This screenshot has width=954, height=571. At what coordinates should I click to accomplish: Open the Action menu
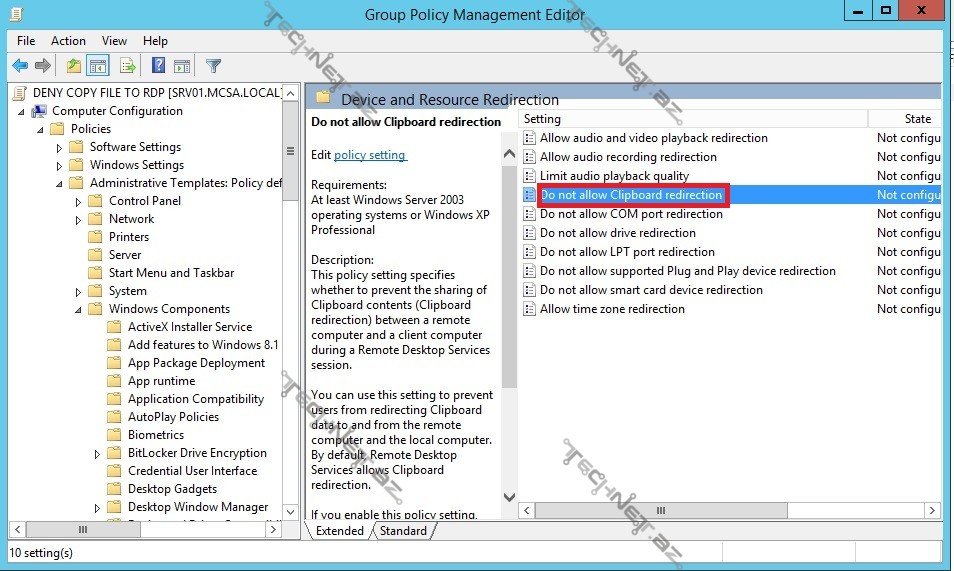[x=68, y=41]
